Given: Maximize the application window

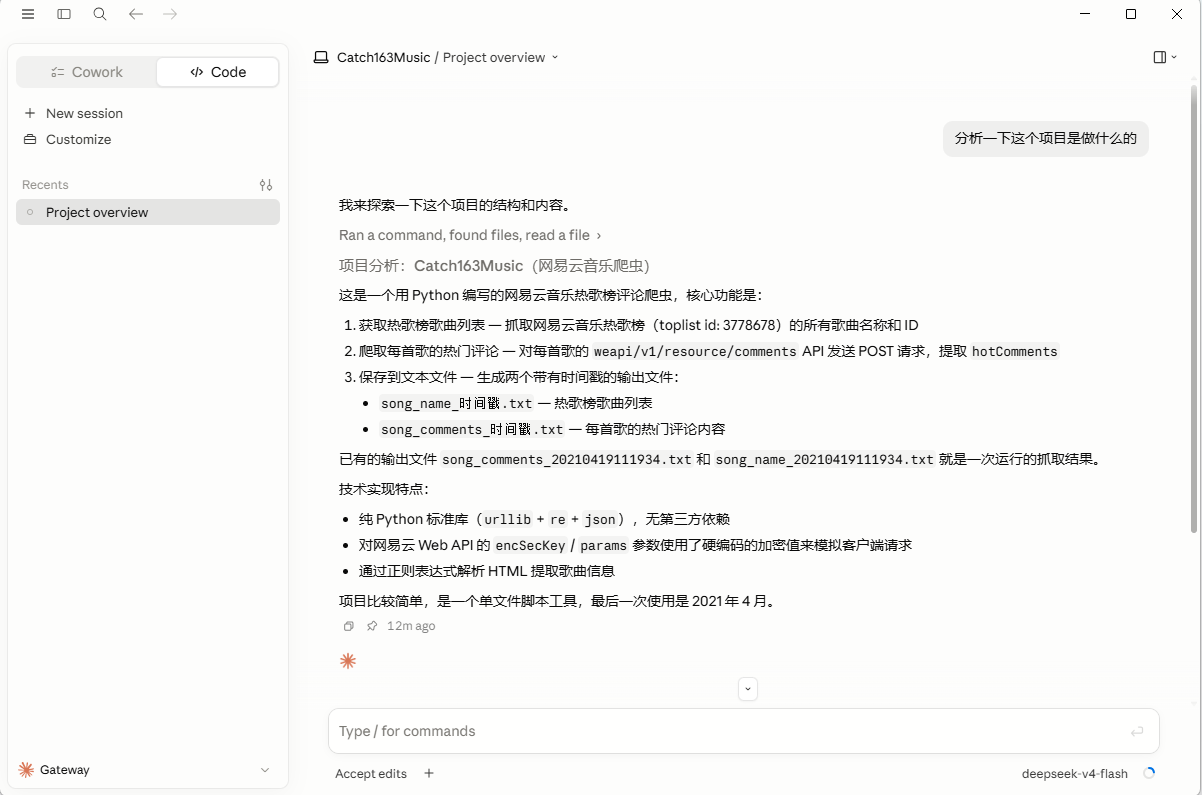Looking at the screenshot, I should click(1131, 14).
